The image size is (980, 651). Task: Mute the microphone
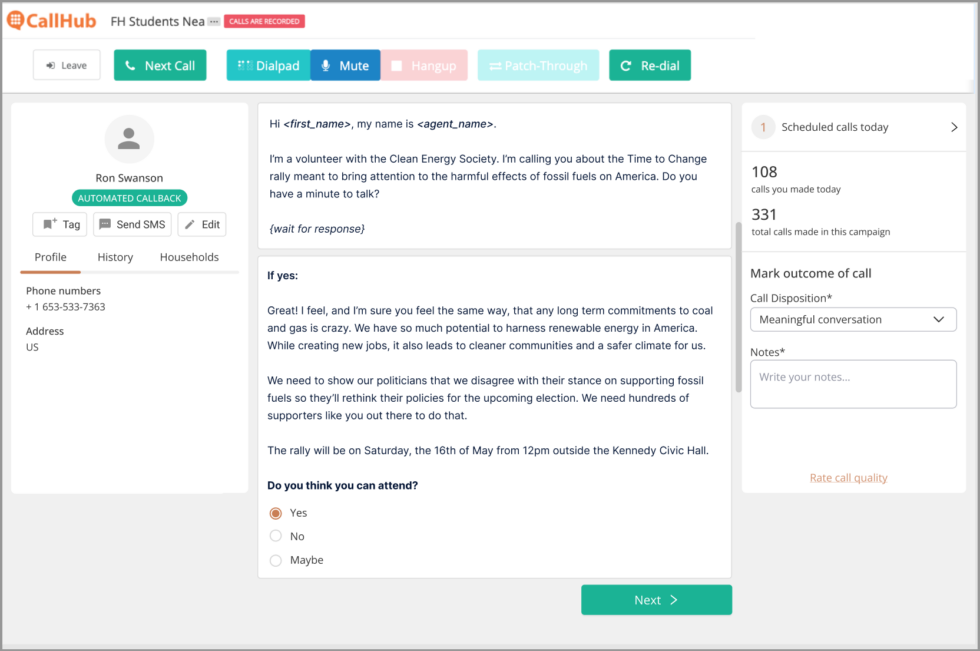click(x=345, y=65)
